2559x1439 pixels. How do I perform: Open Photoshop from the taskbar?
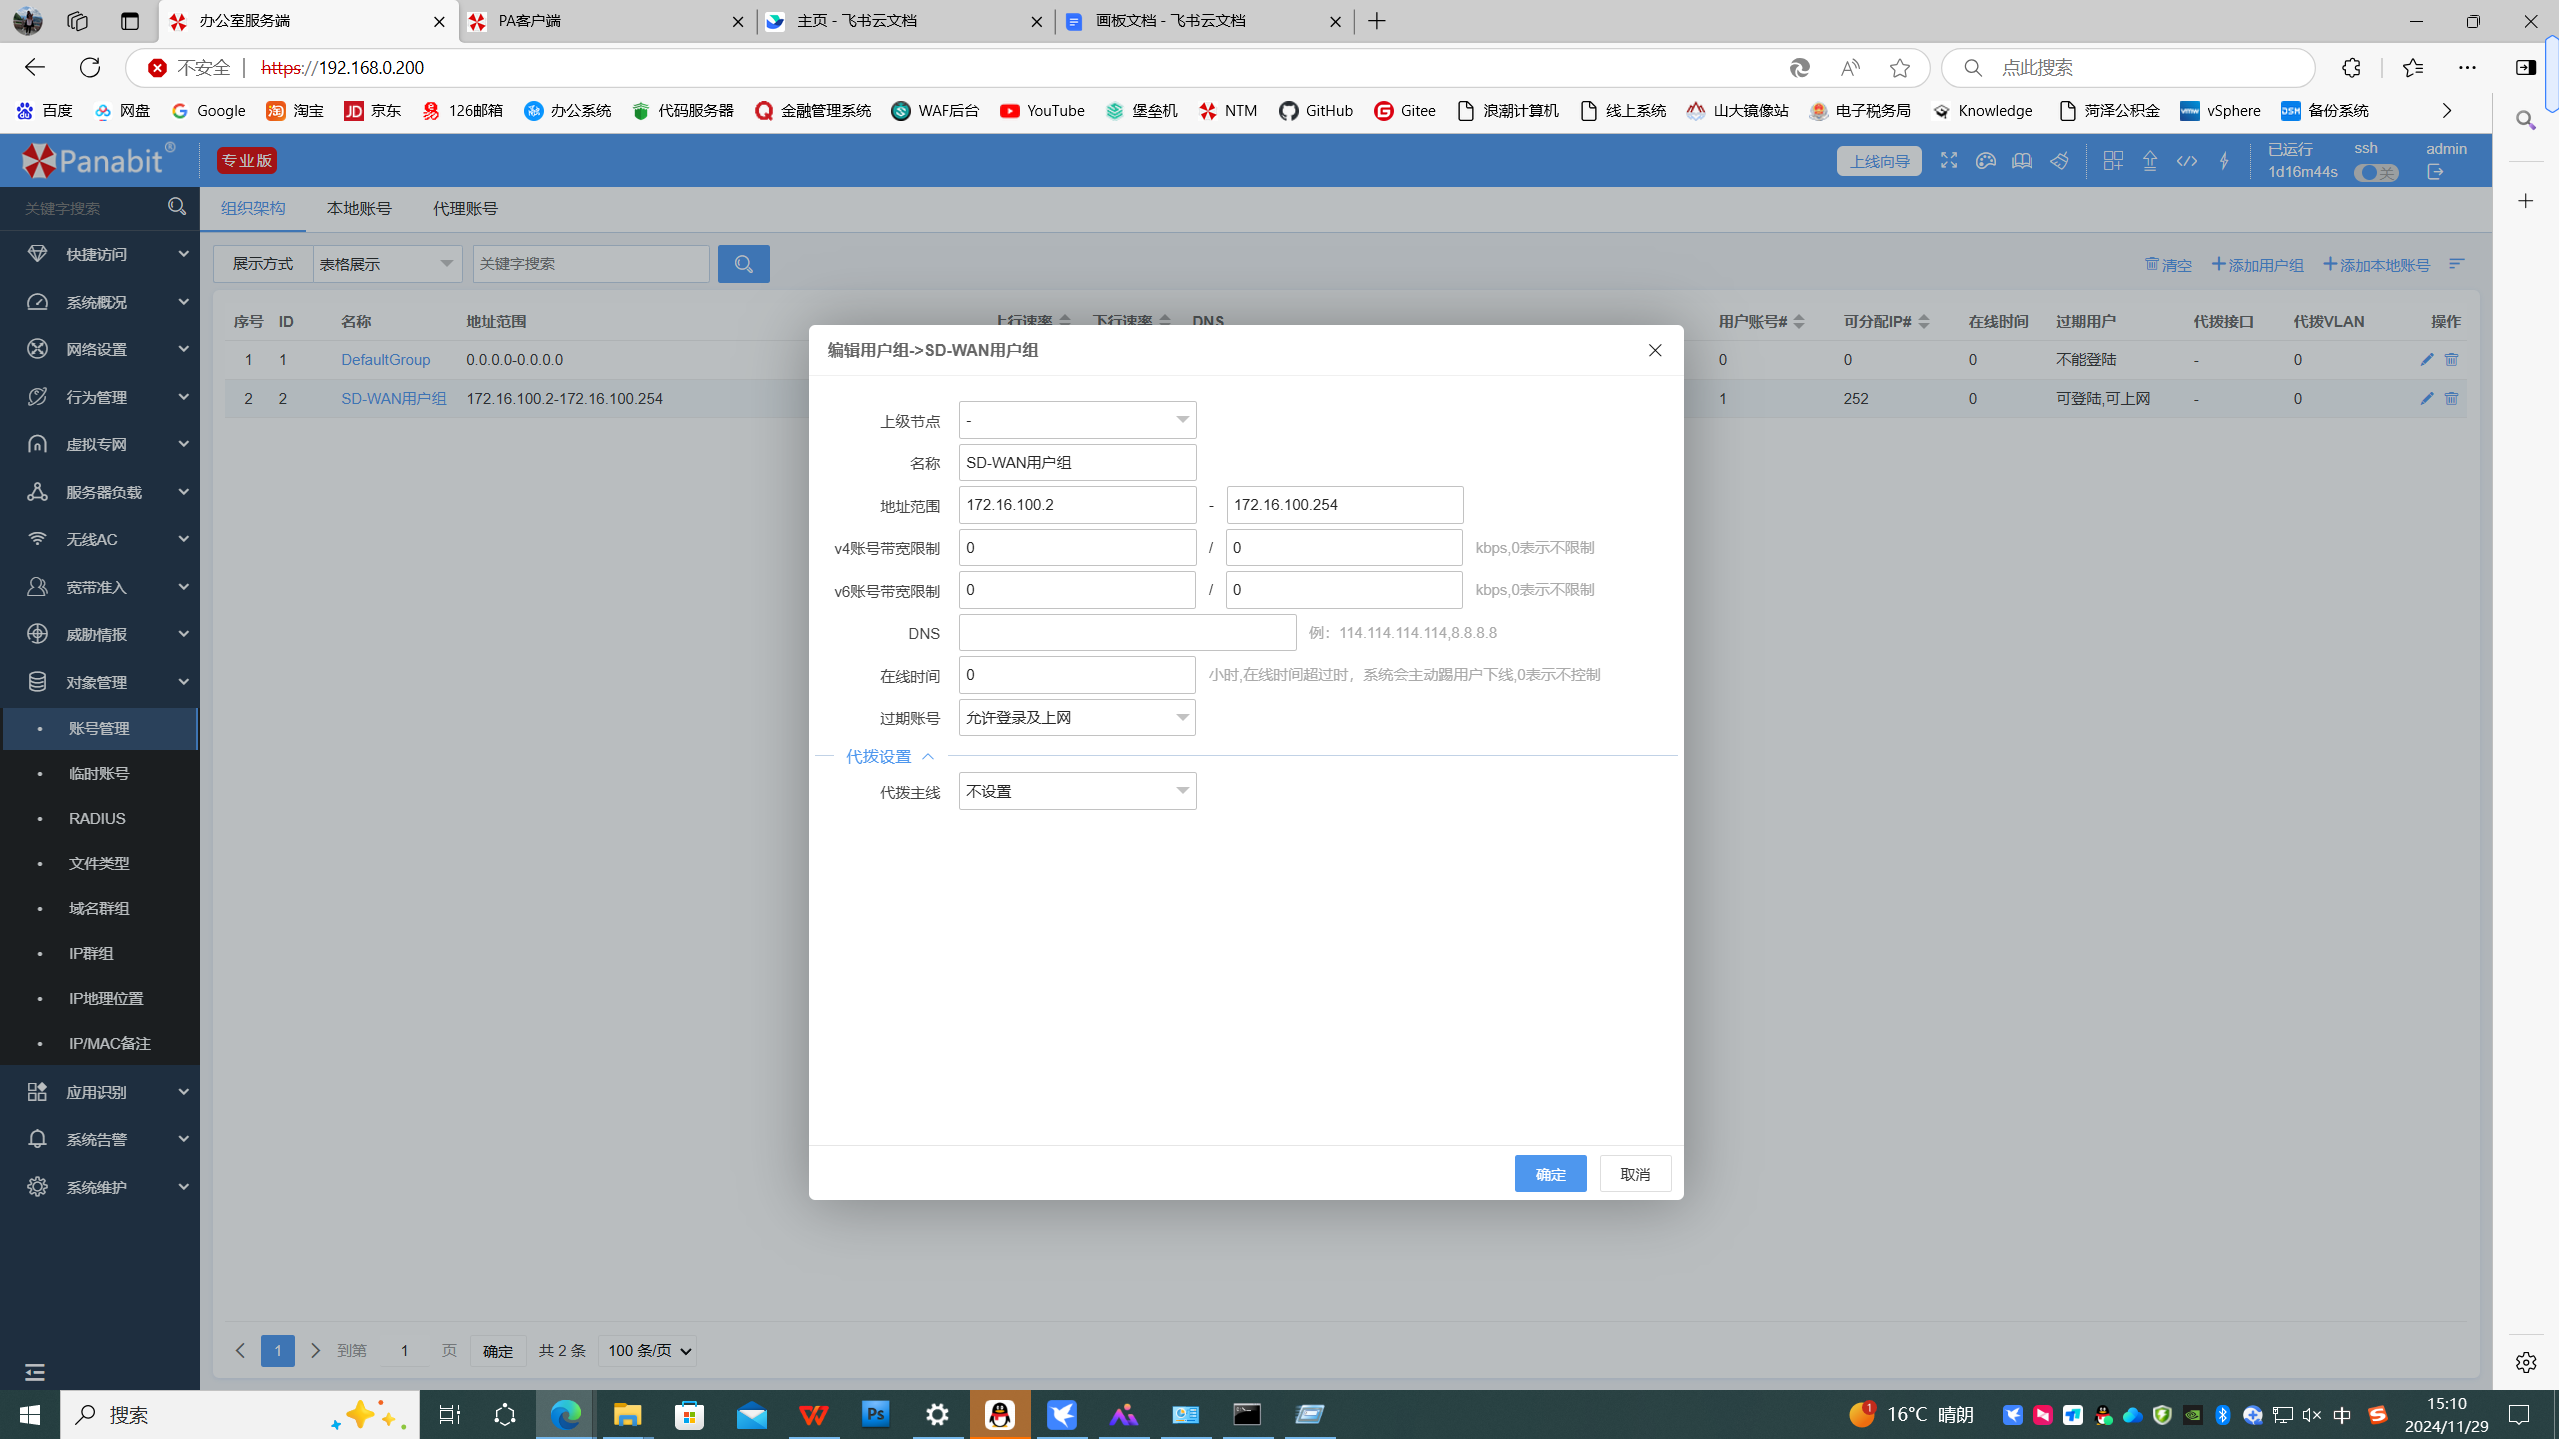coord(875,1414)
